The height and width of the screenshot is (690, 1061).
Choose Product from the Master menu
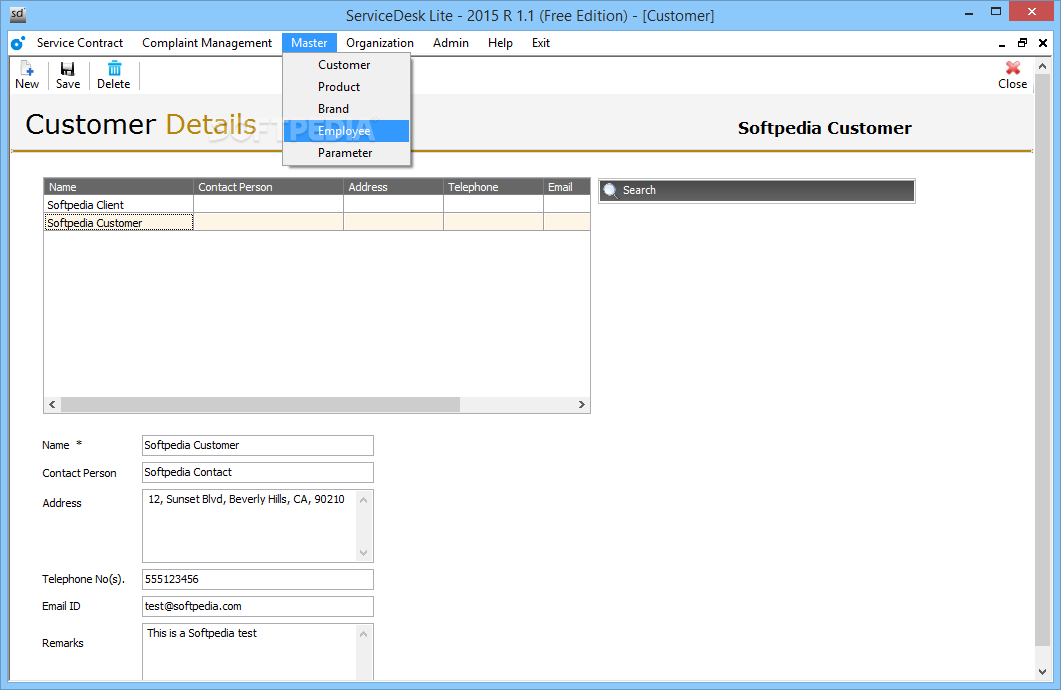pos(346,87)
